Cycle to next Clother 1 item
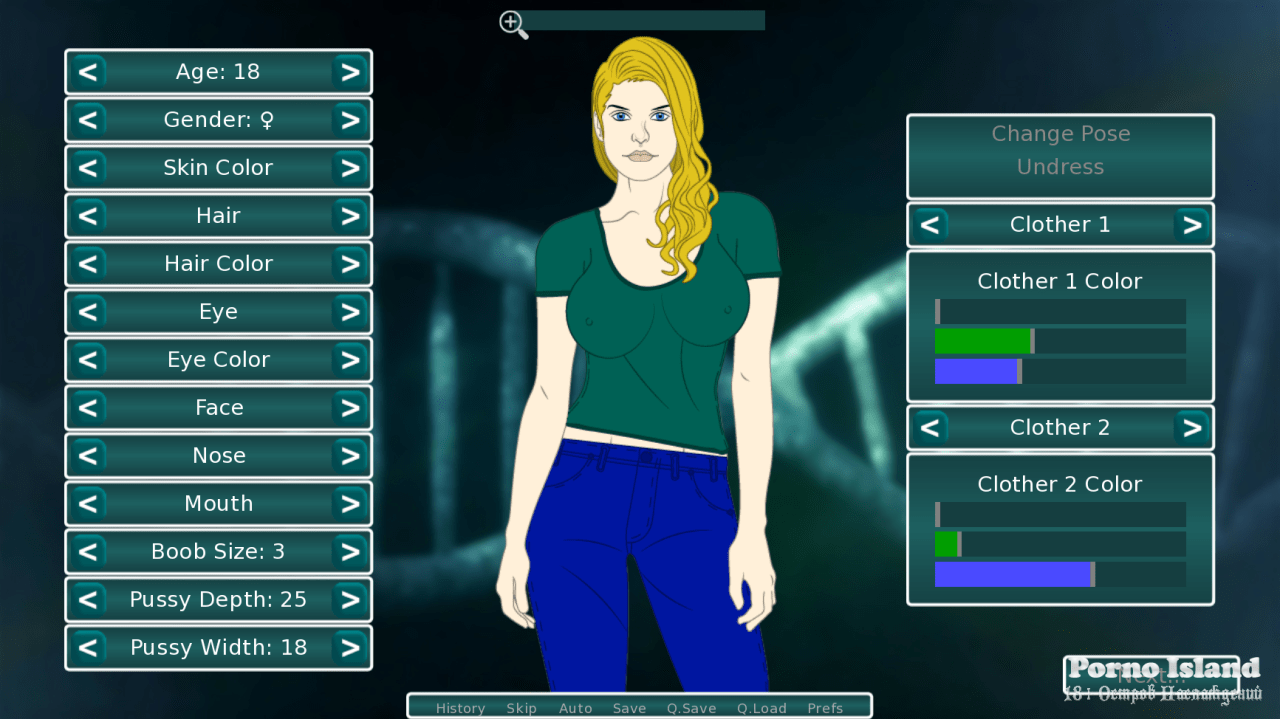1280x719 pixels. tap(1191, 225)
